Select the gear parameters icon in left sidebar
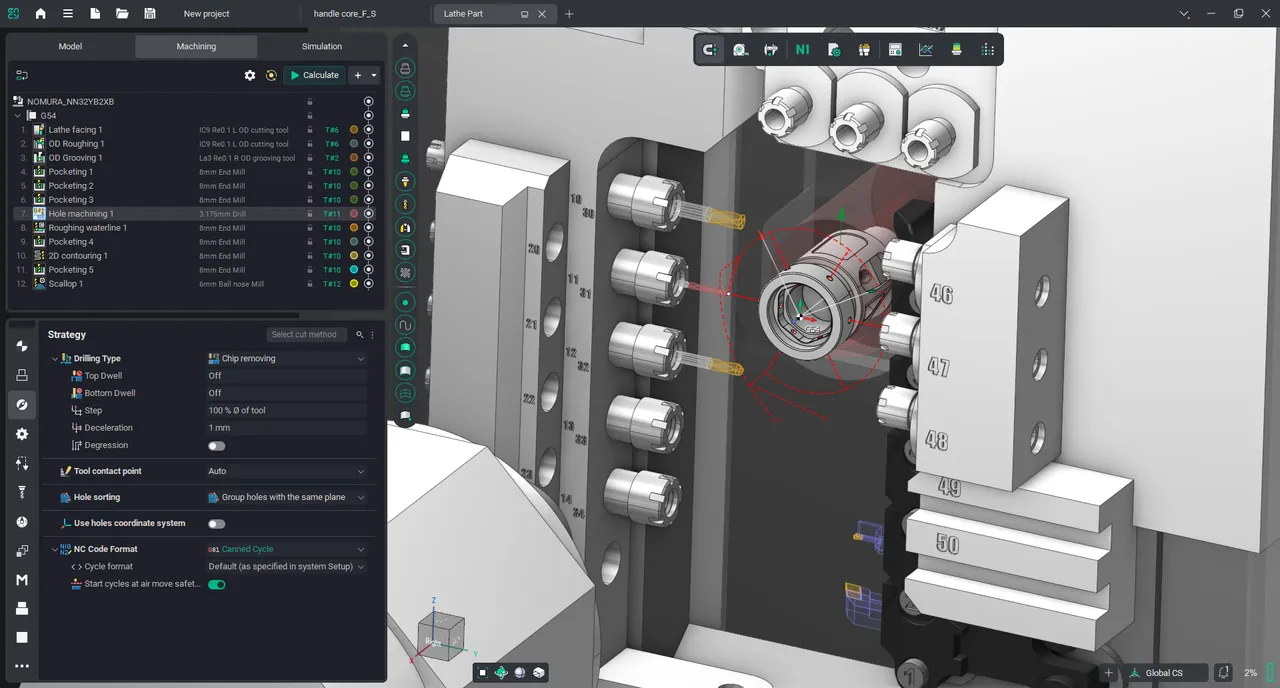Screen dimensions: 1280x688 point(22,434)
